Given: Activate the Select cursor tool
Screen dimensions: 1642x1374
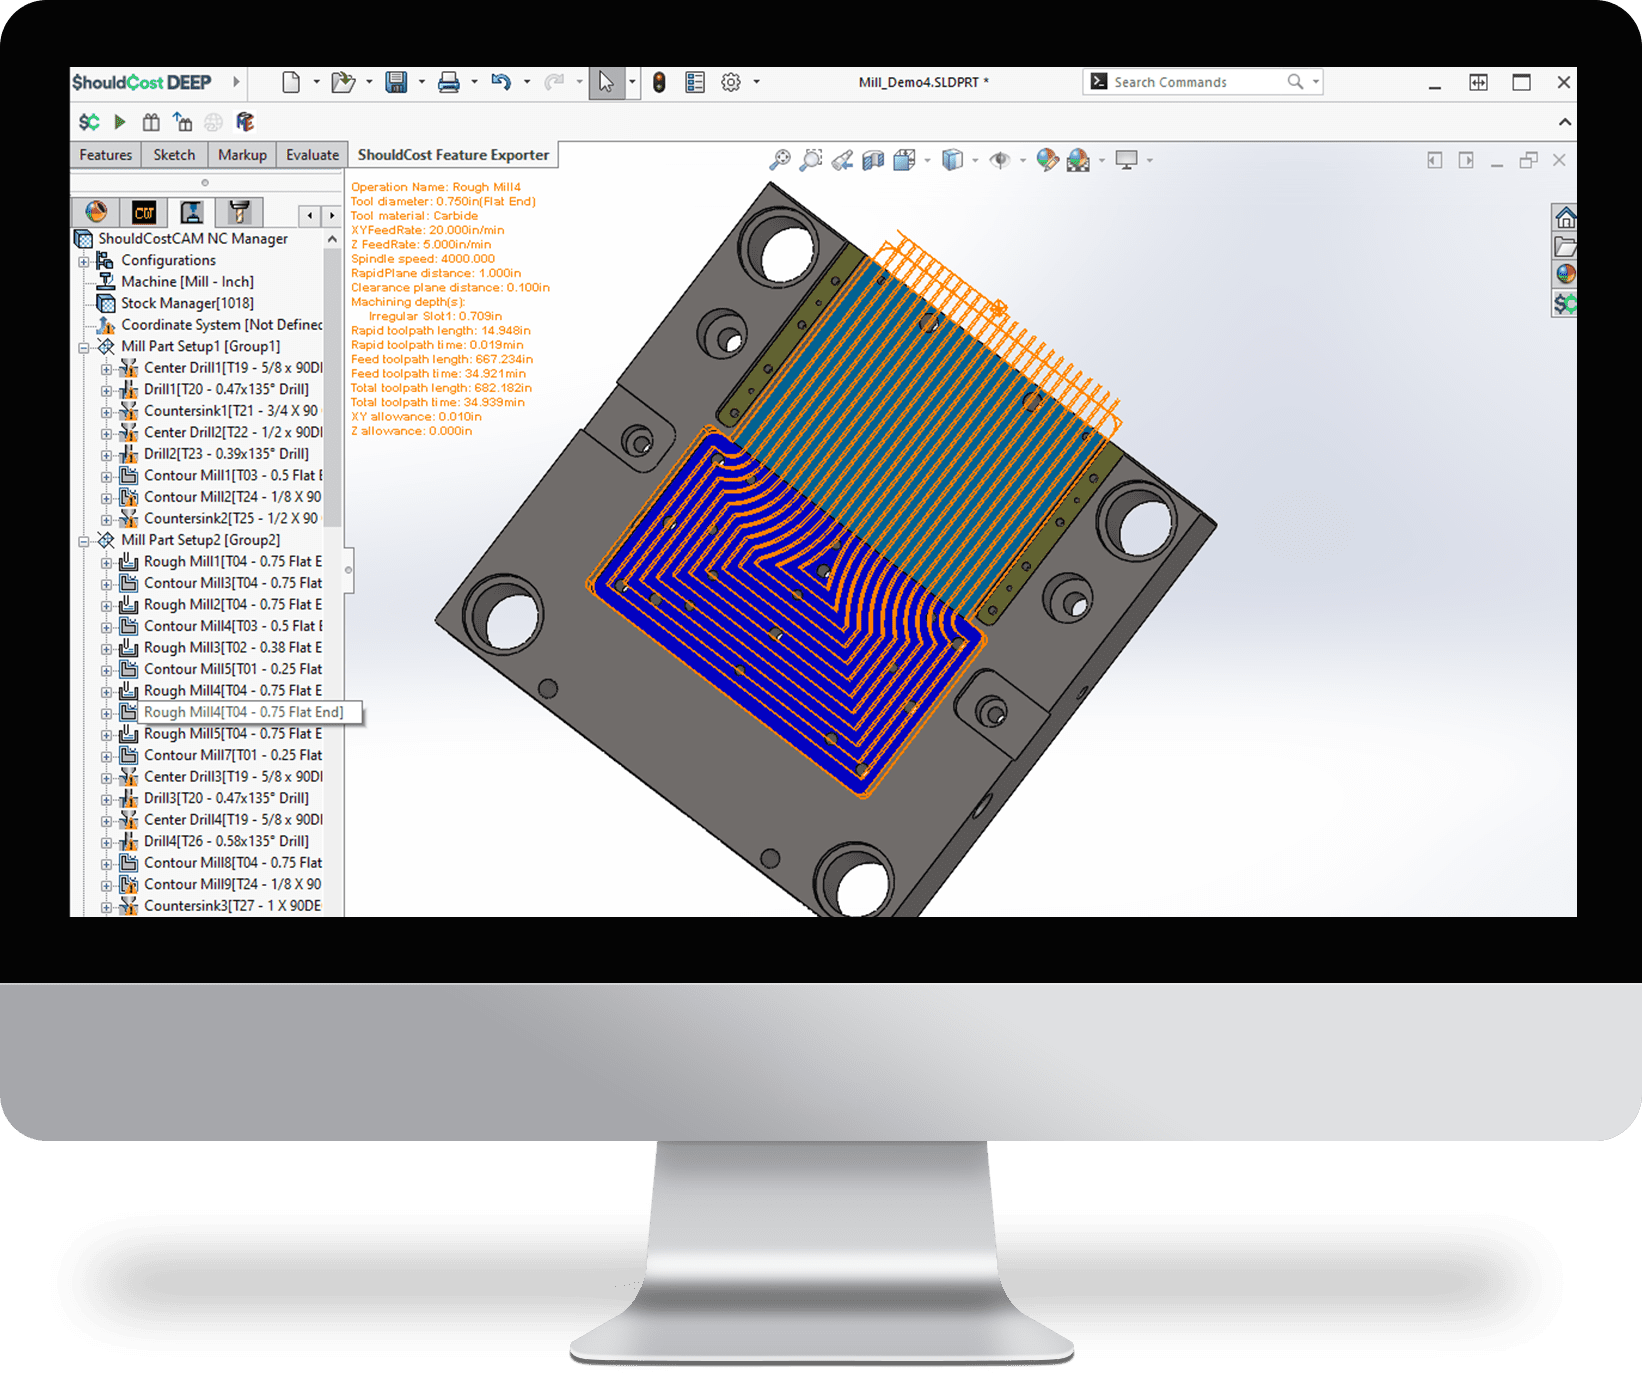Looking at the screenshot, I should point(606,82).
